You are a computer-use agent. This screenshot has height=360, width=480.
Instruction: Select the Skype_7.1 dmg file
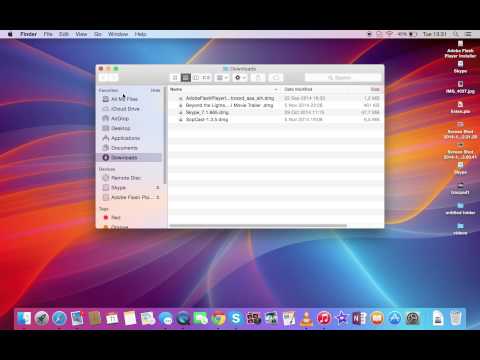(275, 112)
